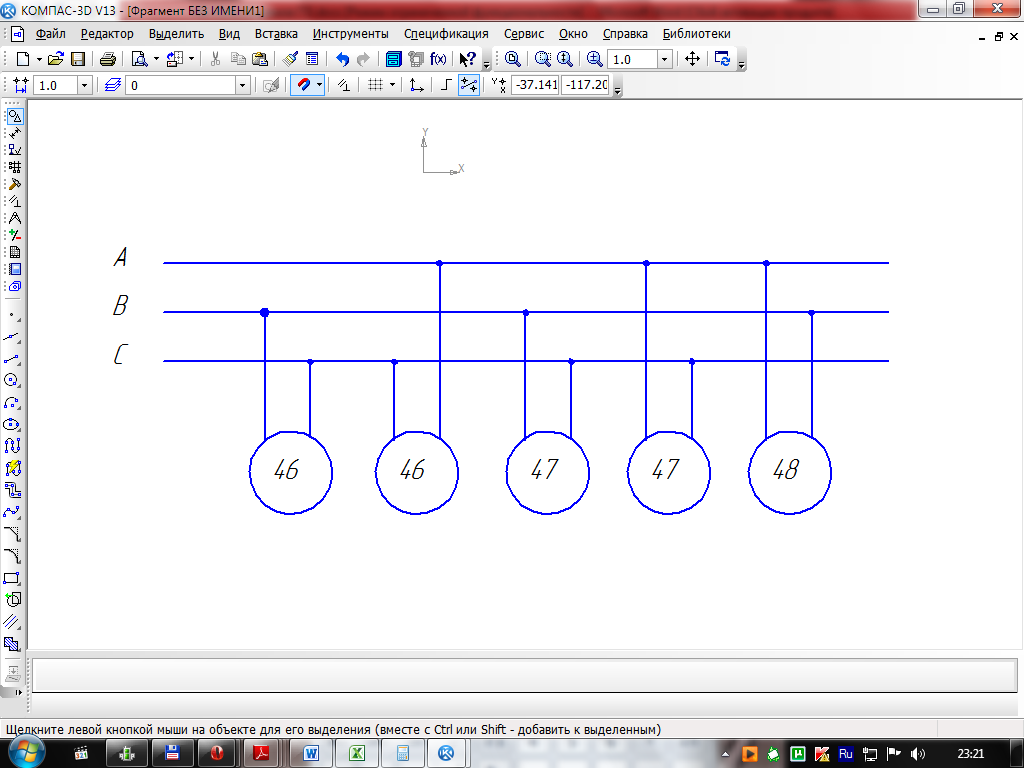Open the Вставка menu
The width and height of the screenshot is (1024, 768).
[x=276, y=34]
